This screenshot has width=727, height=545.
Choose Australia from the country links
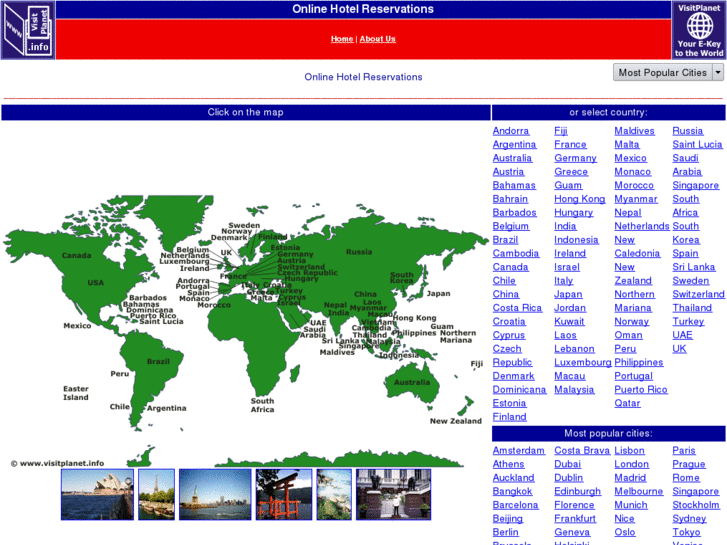512,158
